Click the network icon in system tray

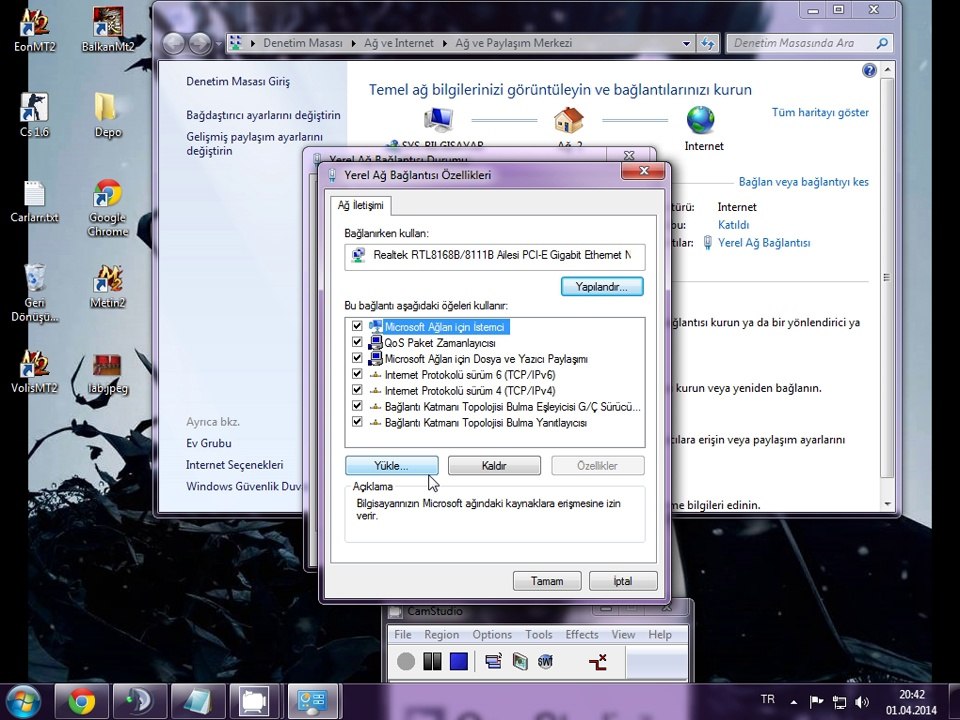click(x=839, y=702)
